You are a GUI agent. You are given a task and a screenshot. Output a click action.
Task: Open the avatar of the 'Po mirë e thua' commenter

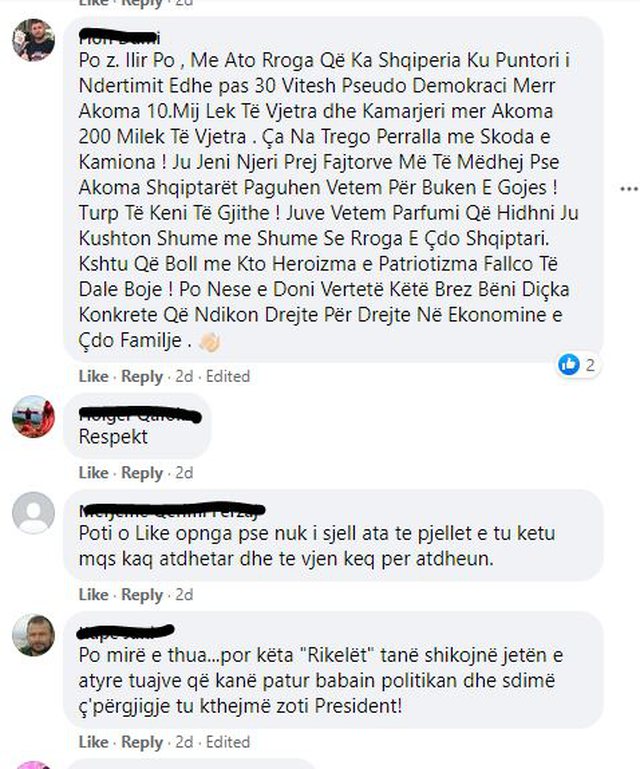tap(33, 635)
